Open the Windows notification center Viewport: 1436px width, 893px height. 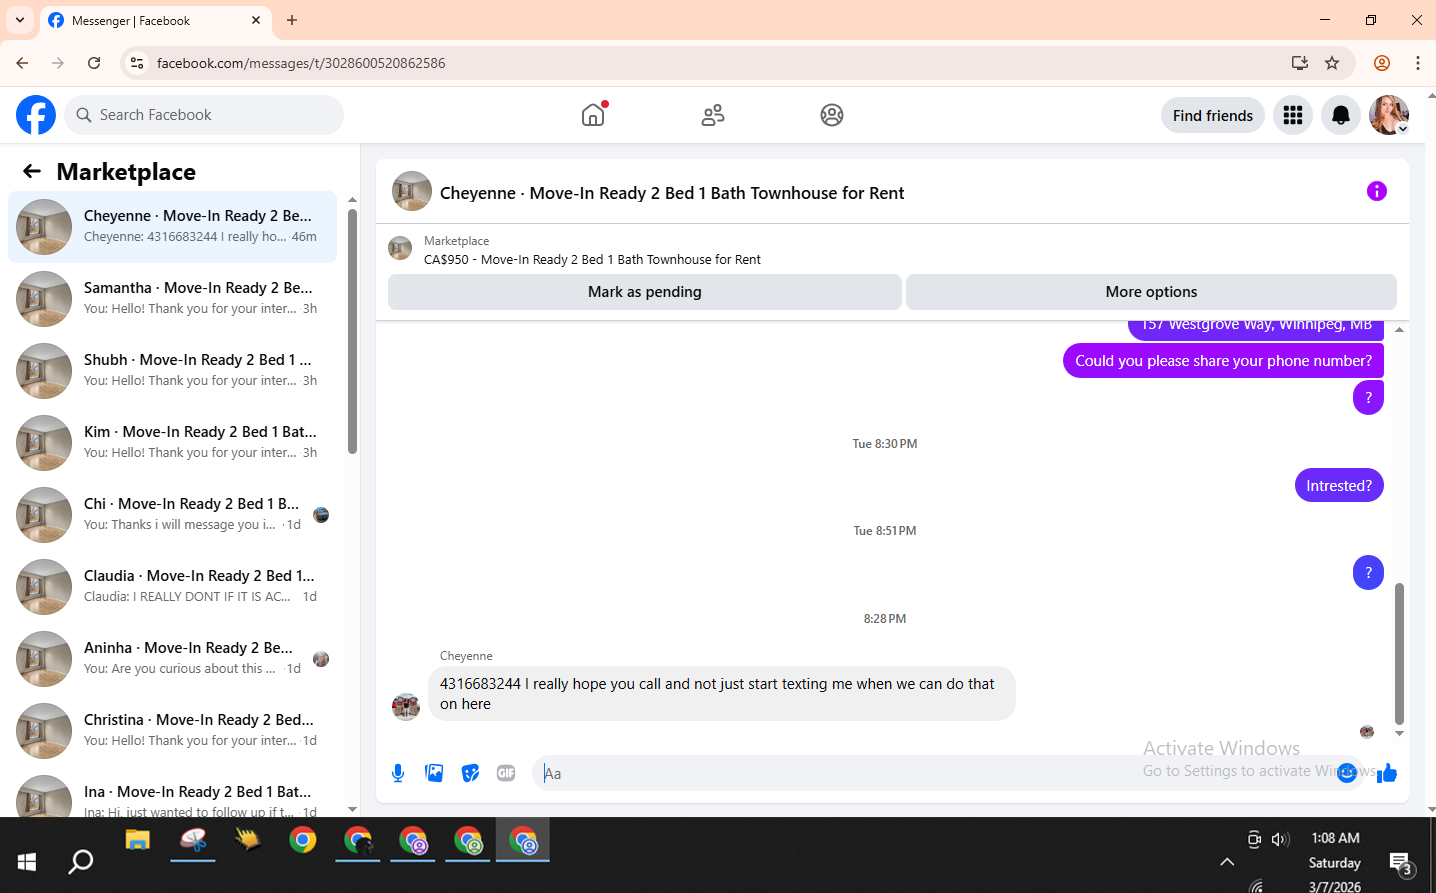click(x=1401, y=864)
